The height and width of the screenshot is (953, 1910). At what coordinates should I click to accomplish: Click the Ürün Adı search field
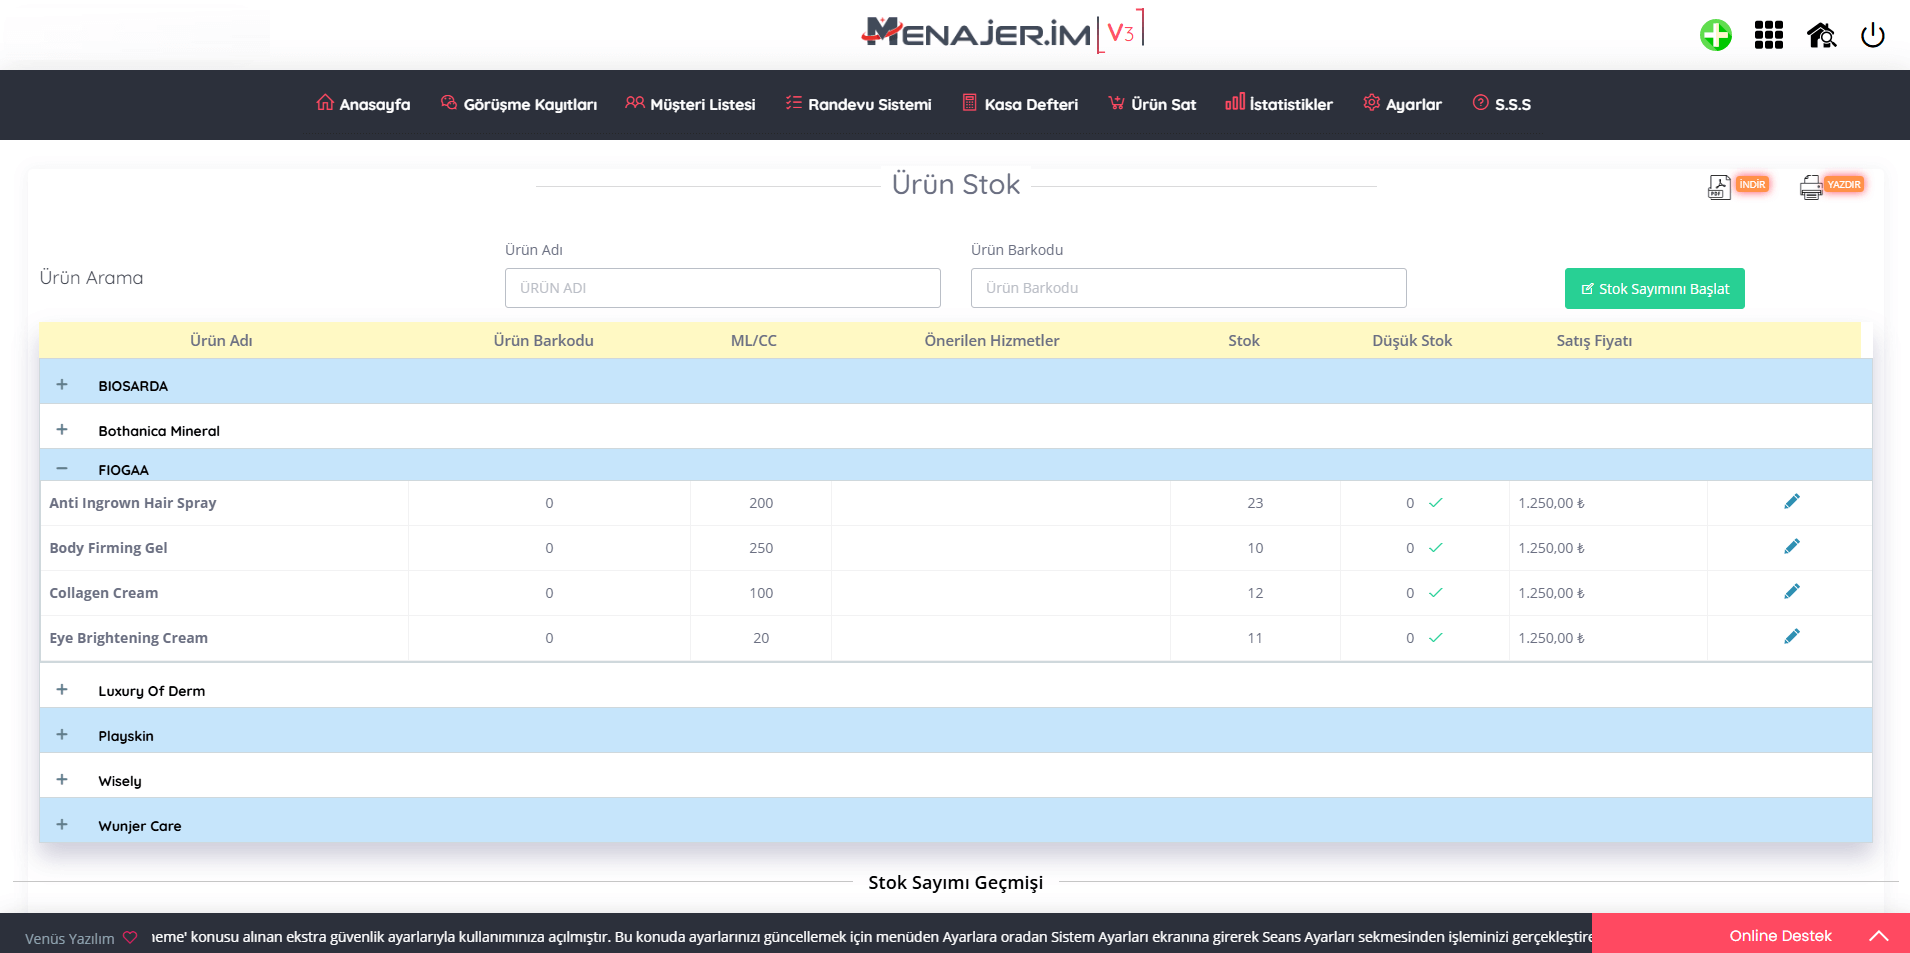click(722, 288)
